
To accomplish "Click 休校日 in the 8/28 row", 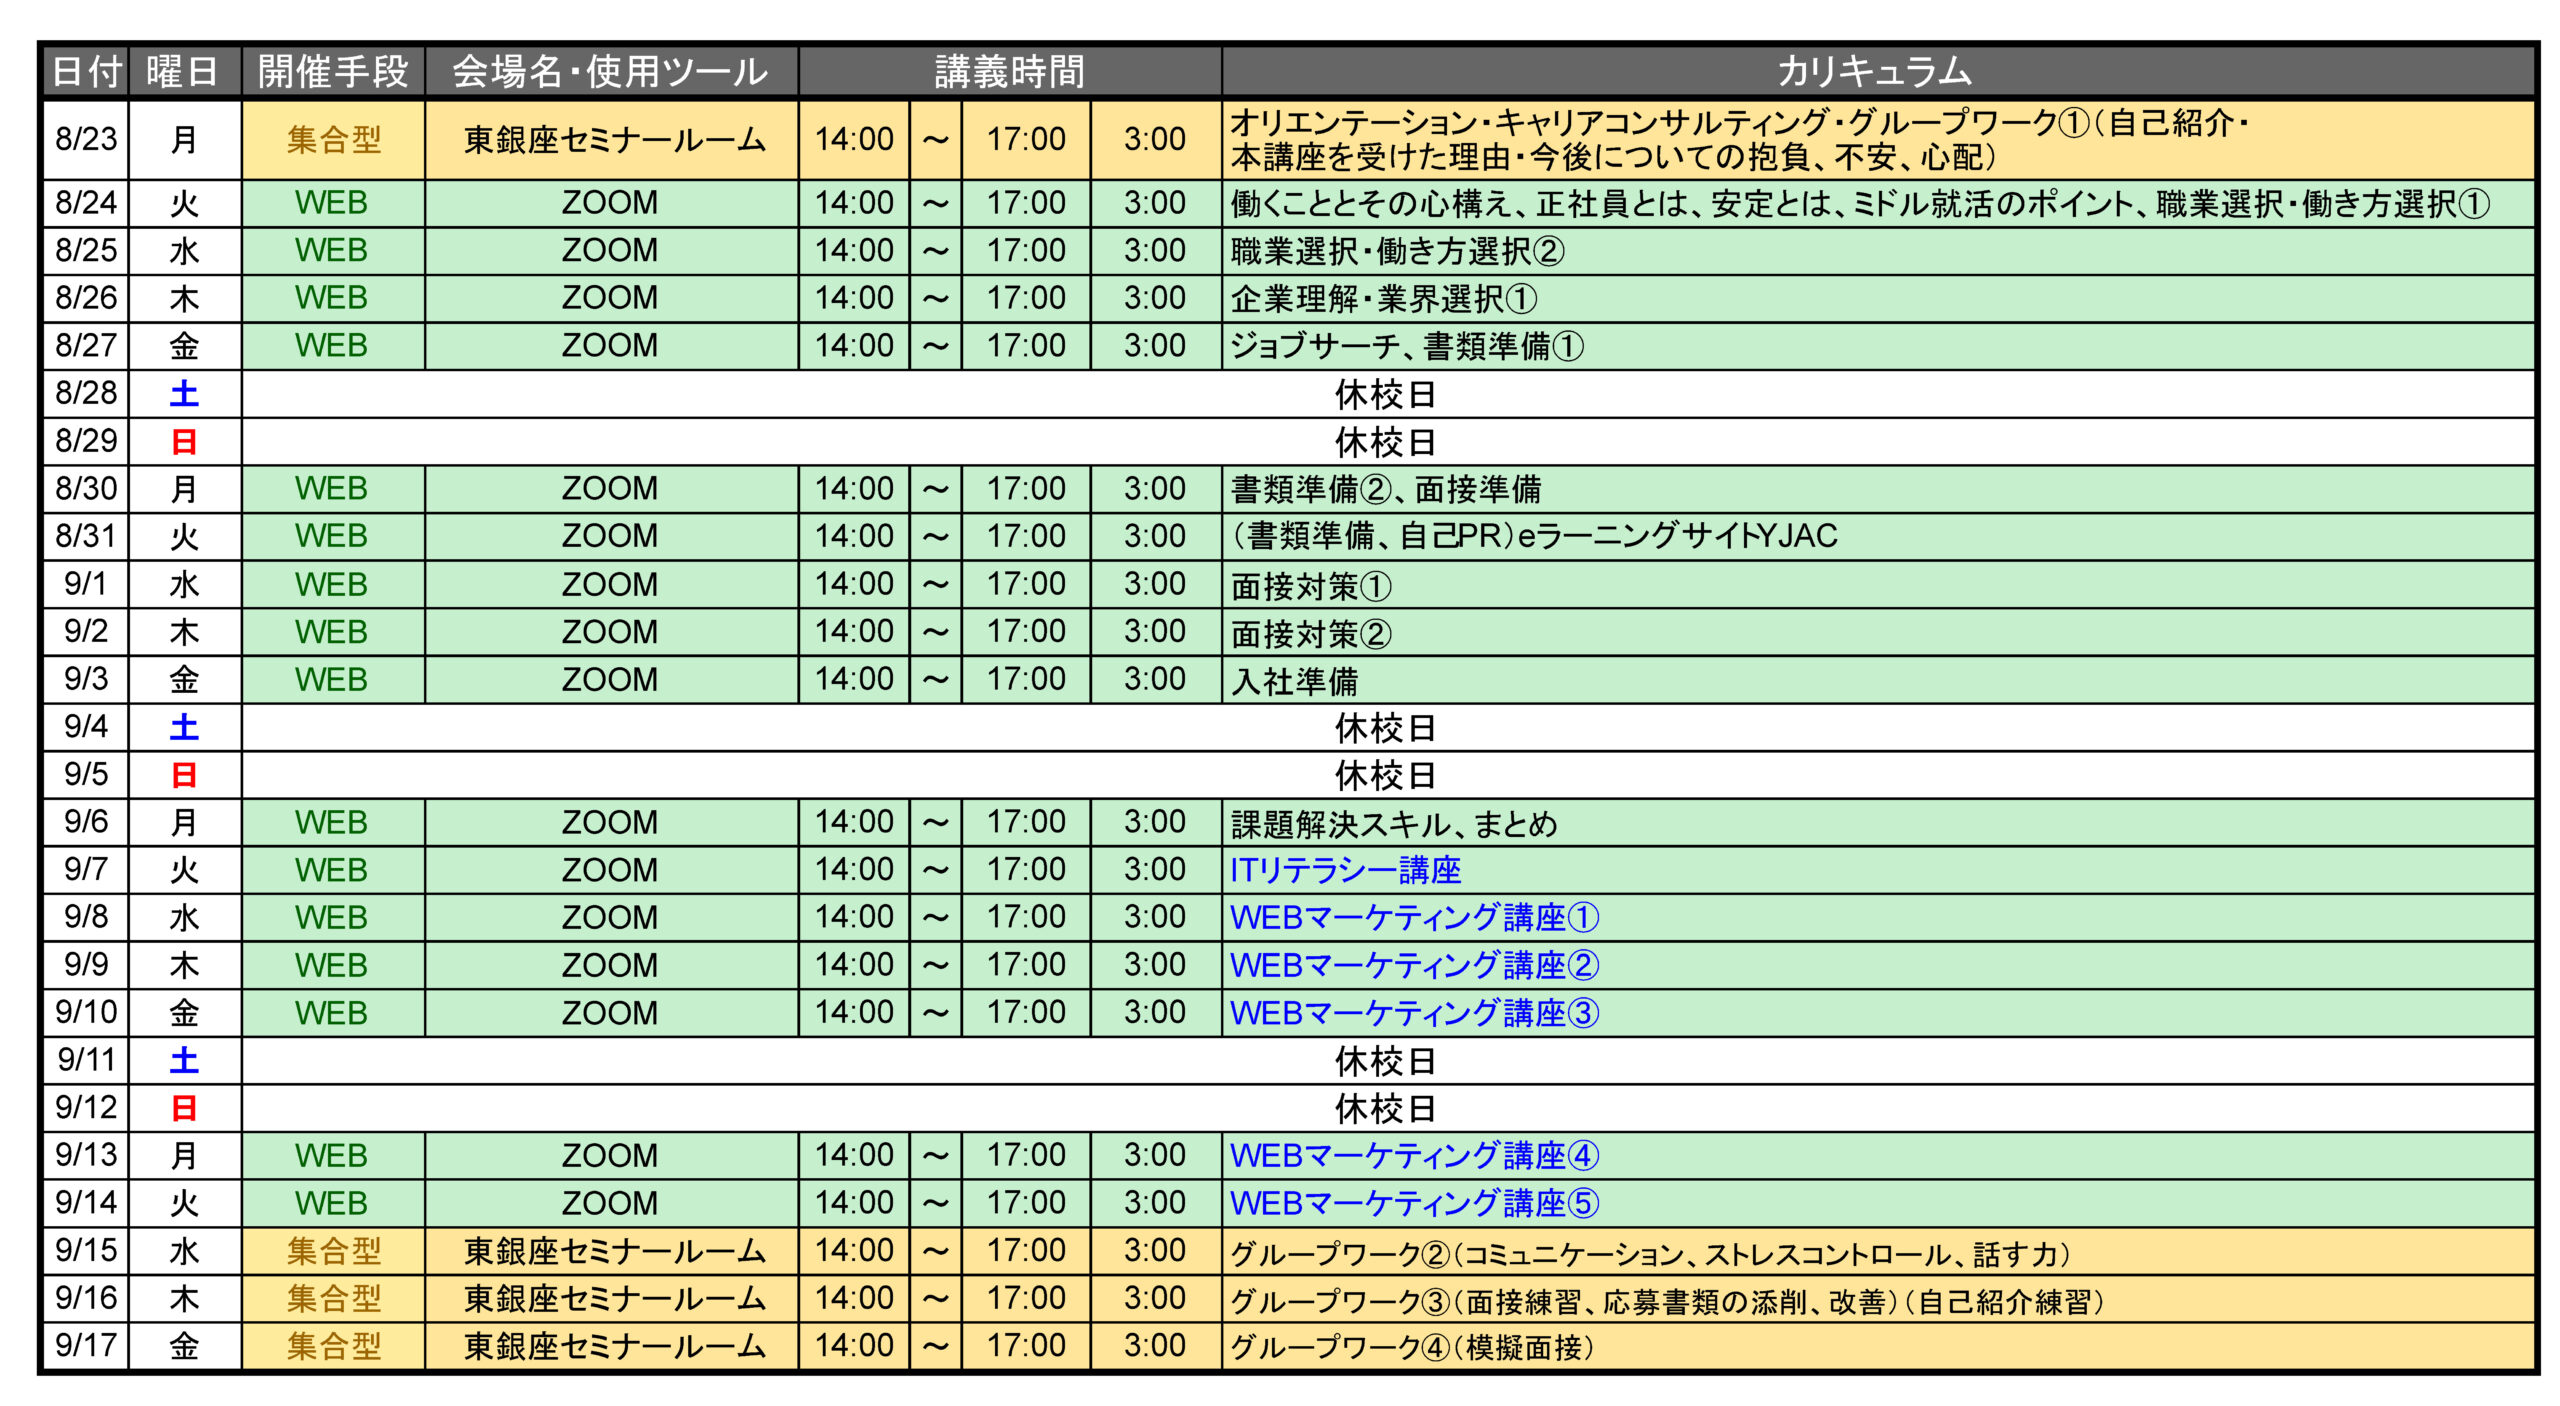I will tap(1385, 394).
